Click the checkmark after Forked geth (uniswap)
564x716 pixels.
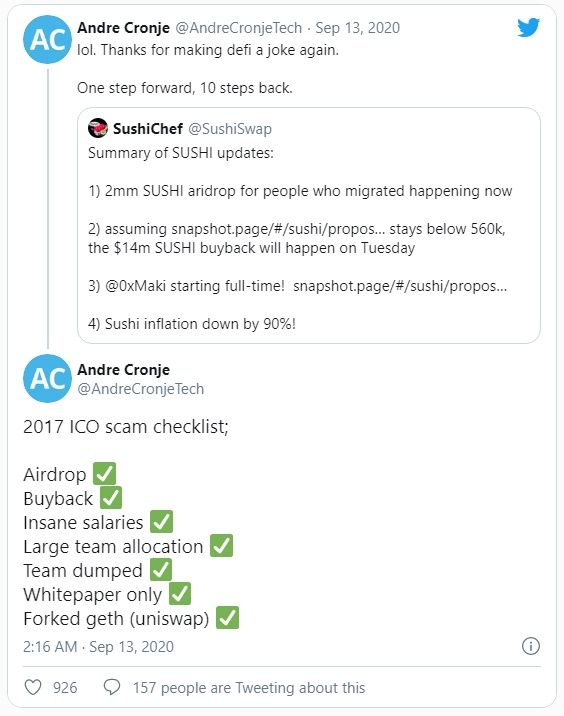(x=227, y=618)
